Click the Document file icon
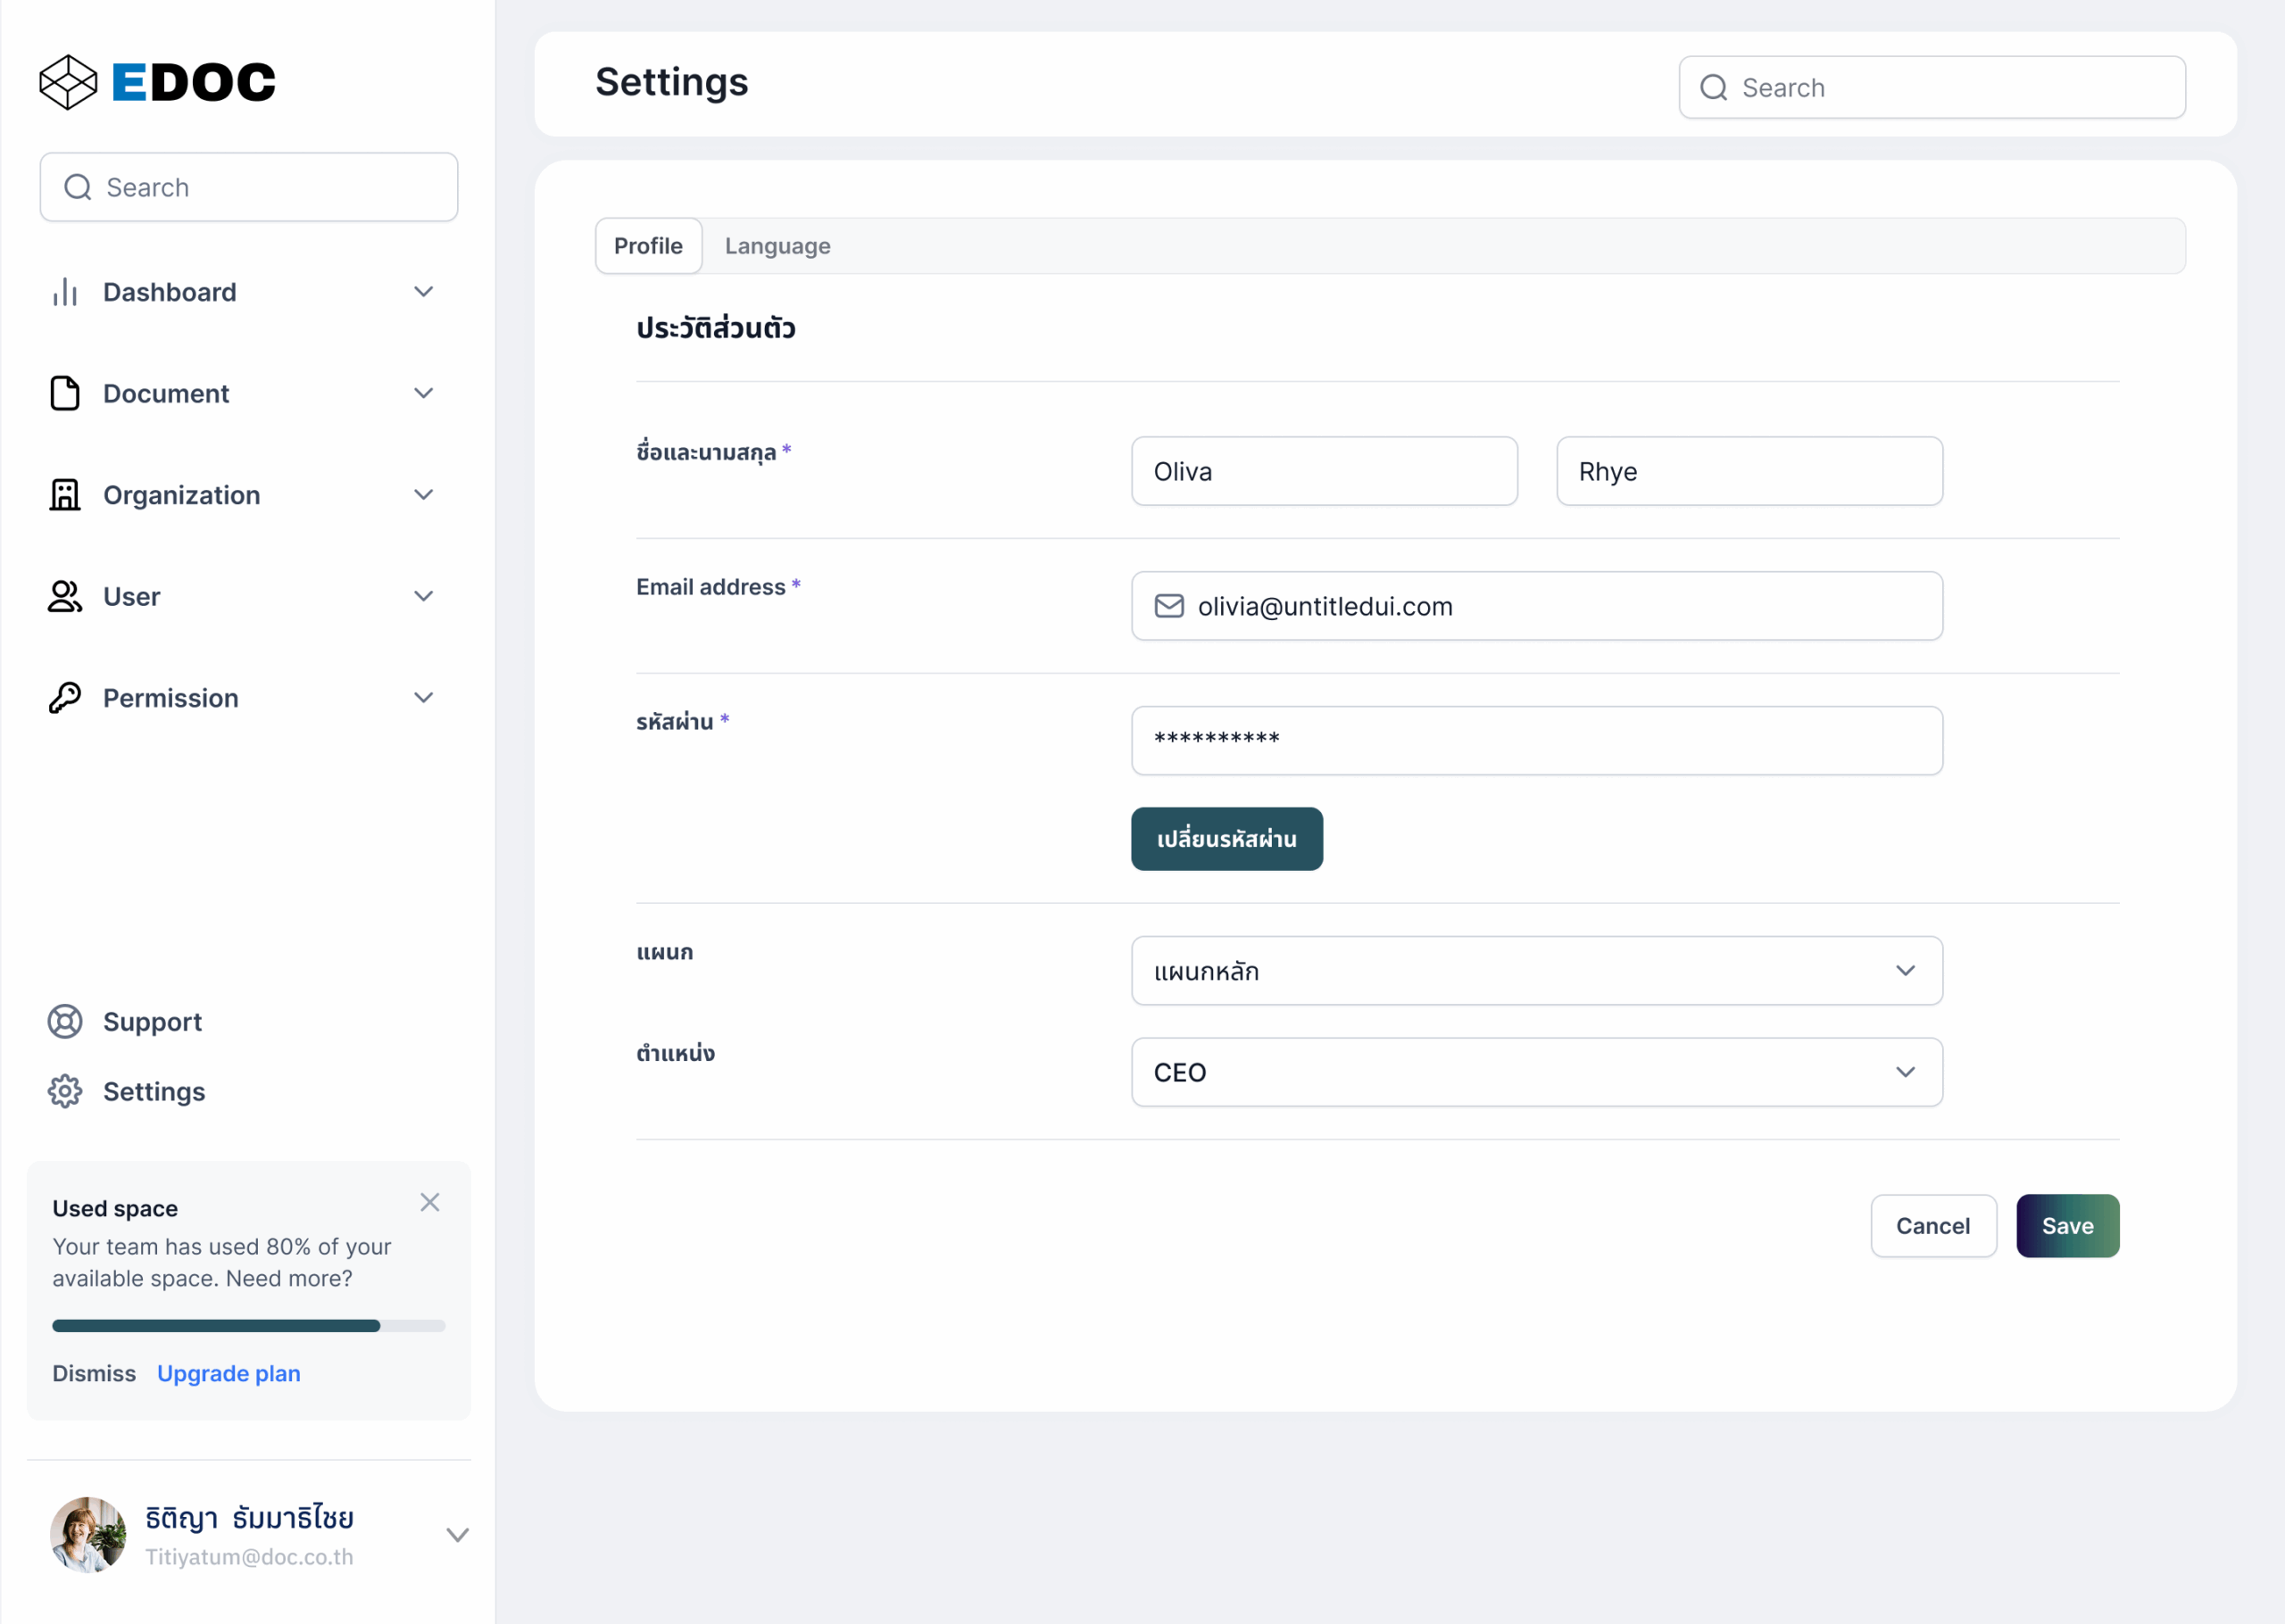The image size is (2285, 1624). click(x=65, y=393)
